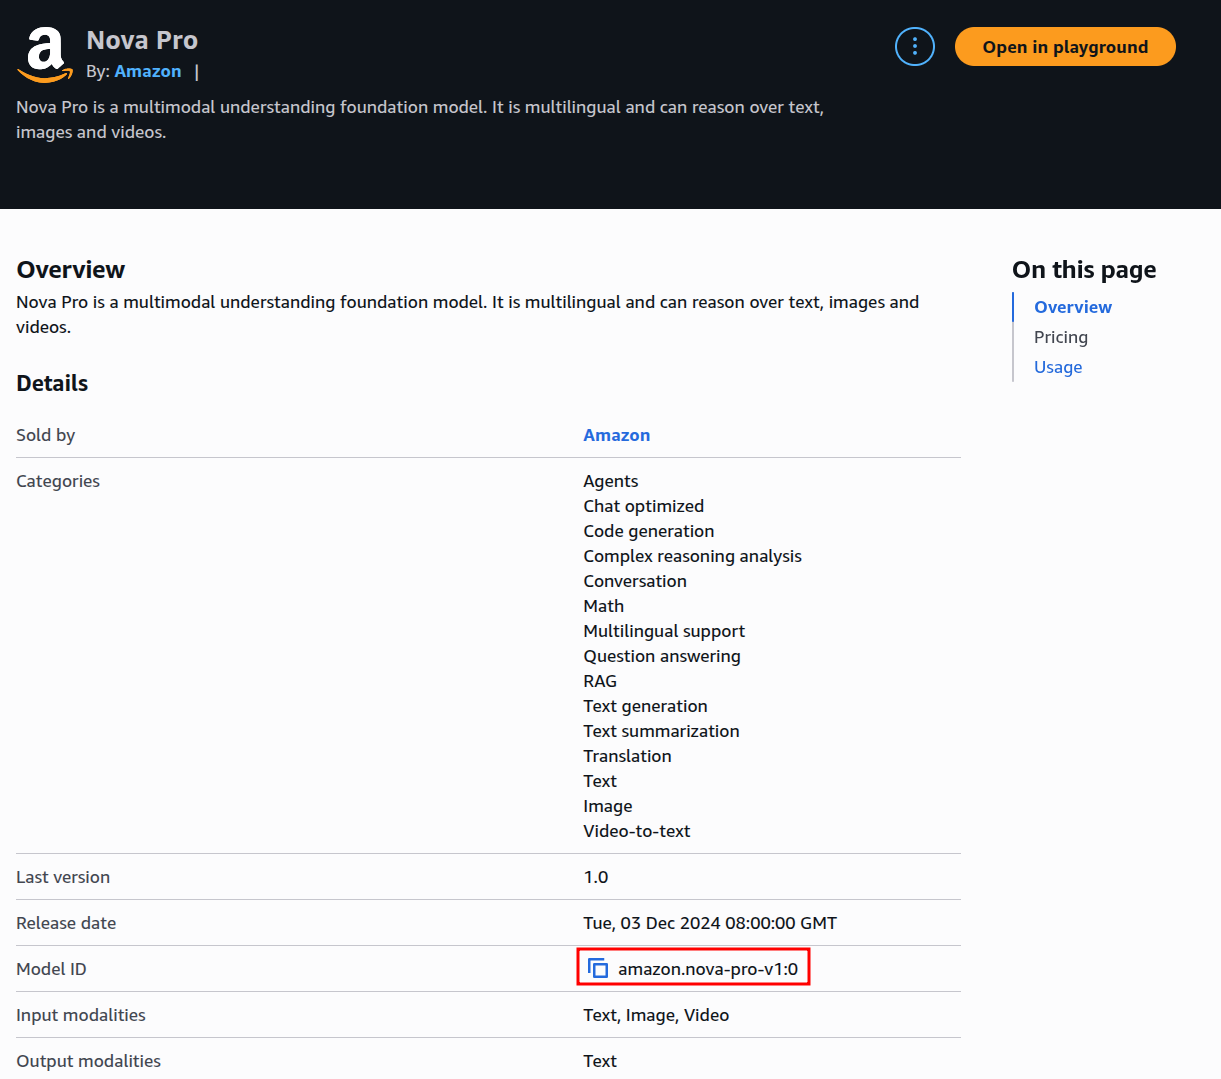Click the Sold by label
The image size is (1221, 1079).
tap(46, 435)
